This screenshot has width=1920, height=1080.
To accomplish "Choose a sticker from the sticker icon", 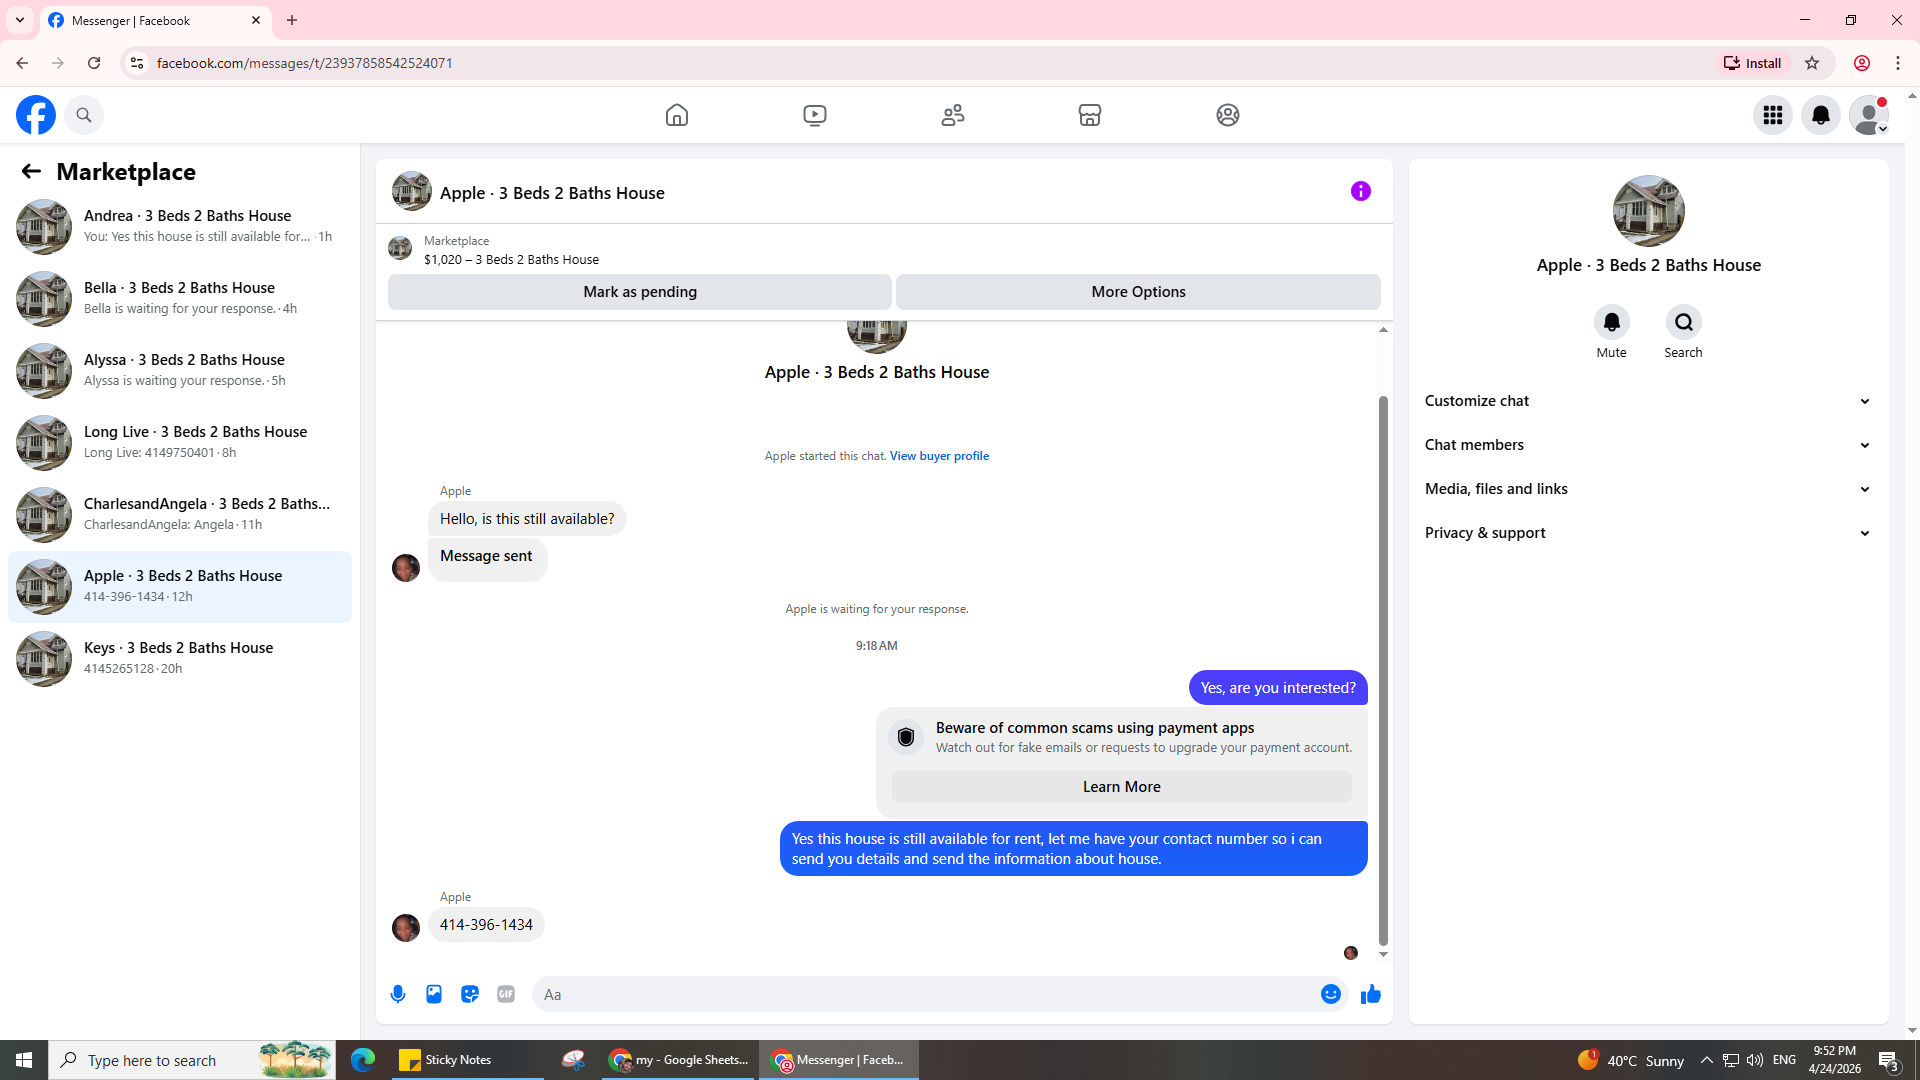I will click(x=470, y=994).
